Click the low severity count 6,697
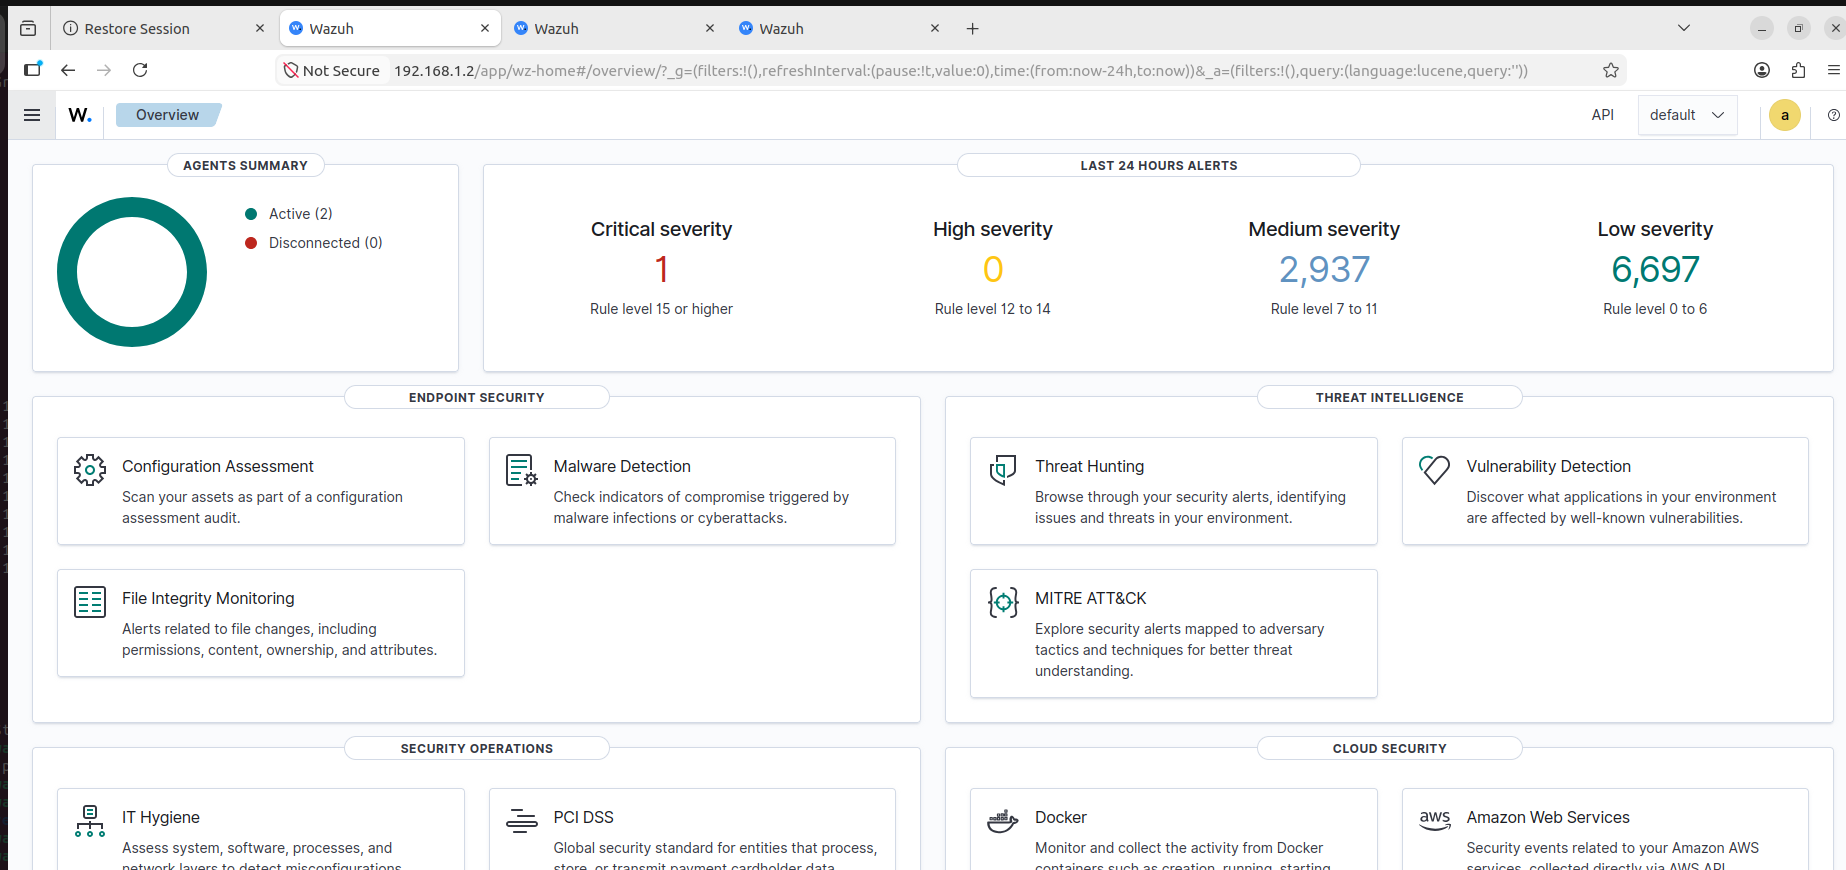 coord(1655,269)
